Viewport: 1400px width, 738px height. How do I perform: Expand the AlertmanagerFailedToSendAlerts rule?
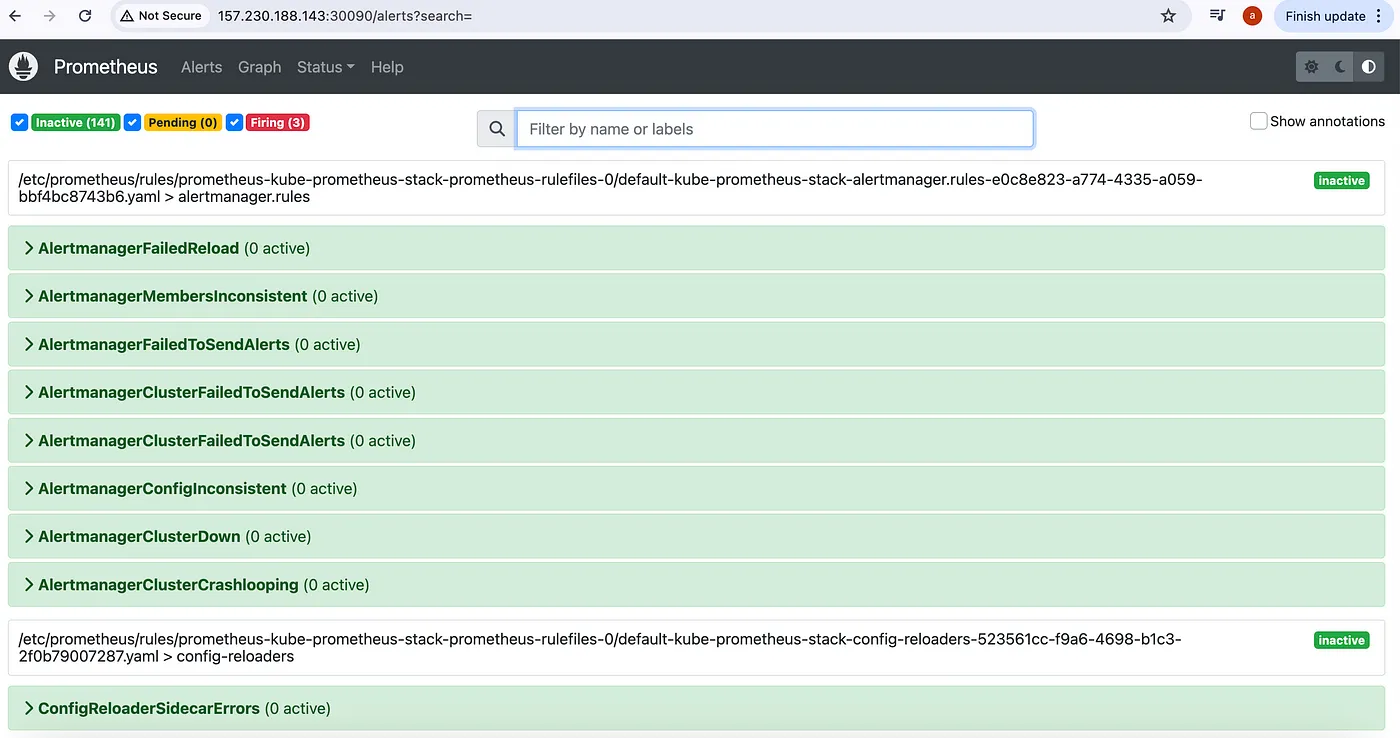coord(696,344)
